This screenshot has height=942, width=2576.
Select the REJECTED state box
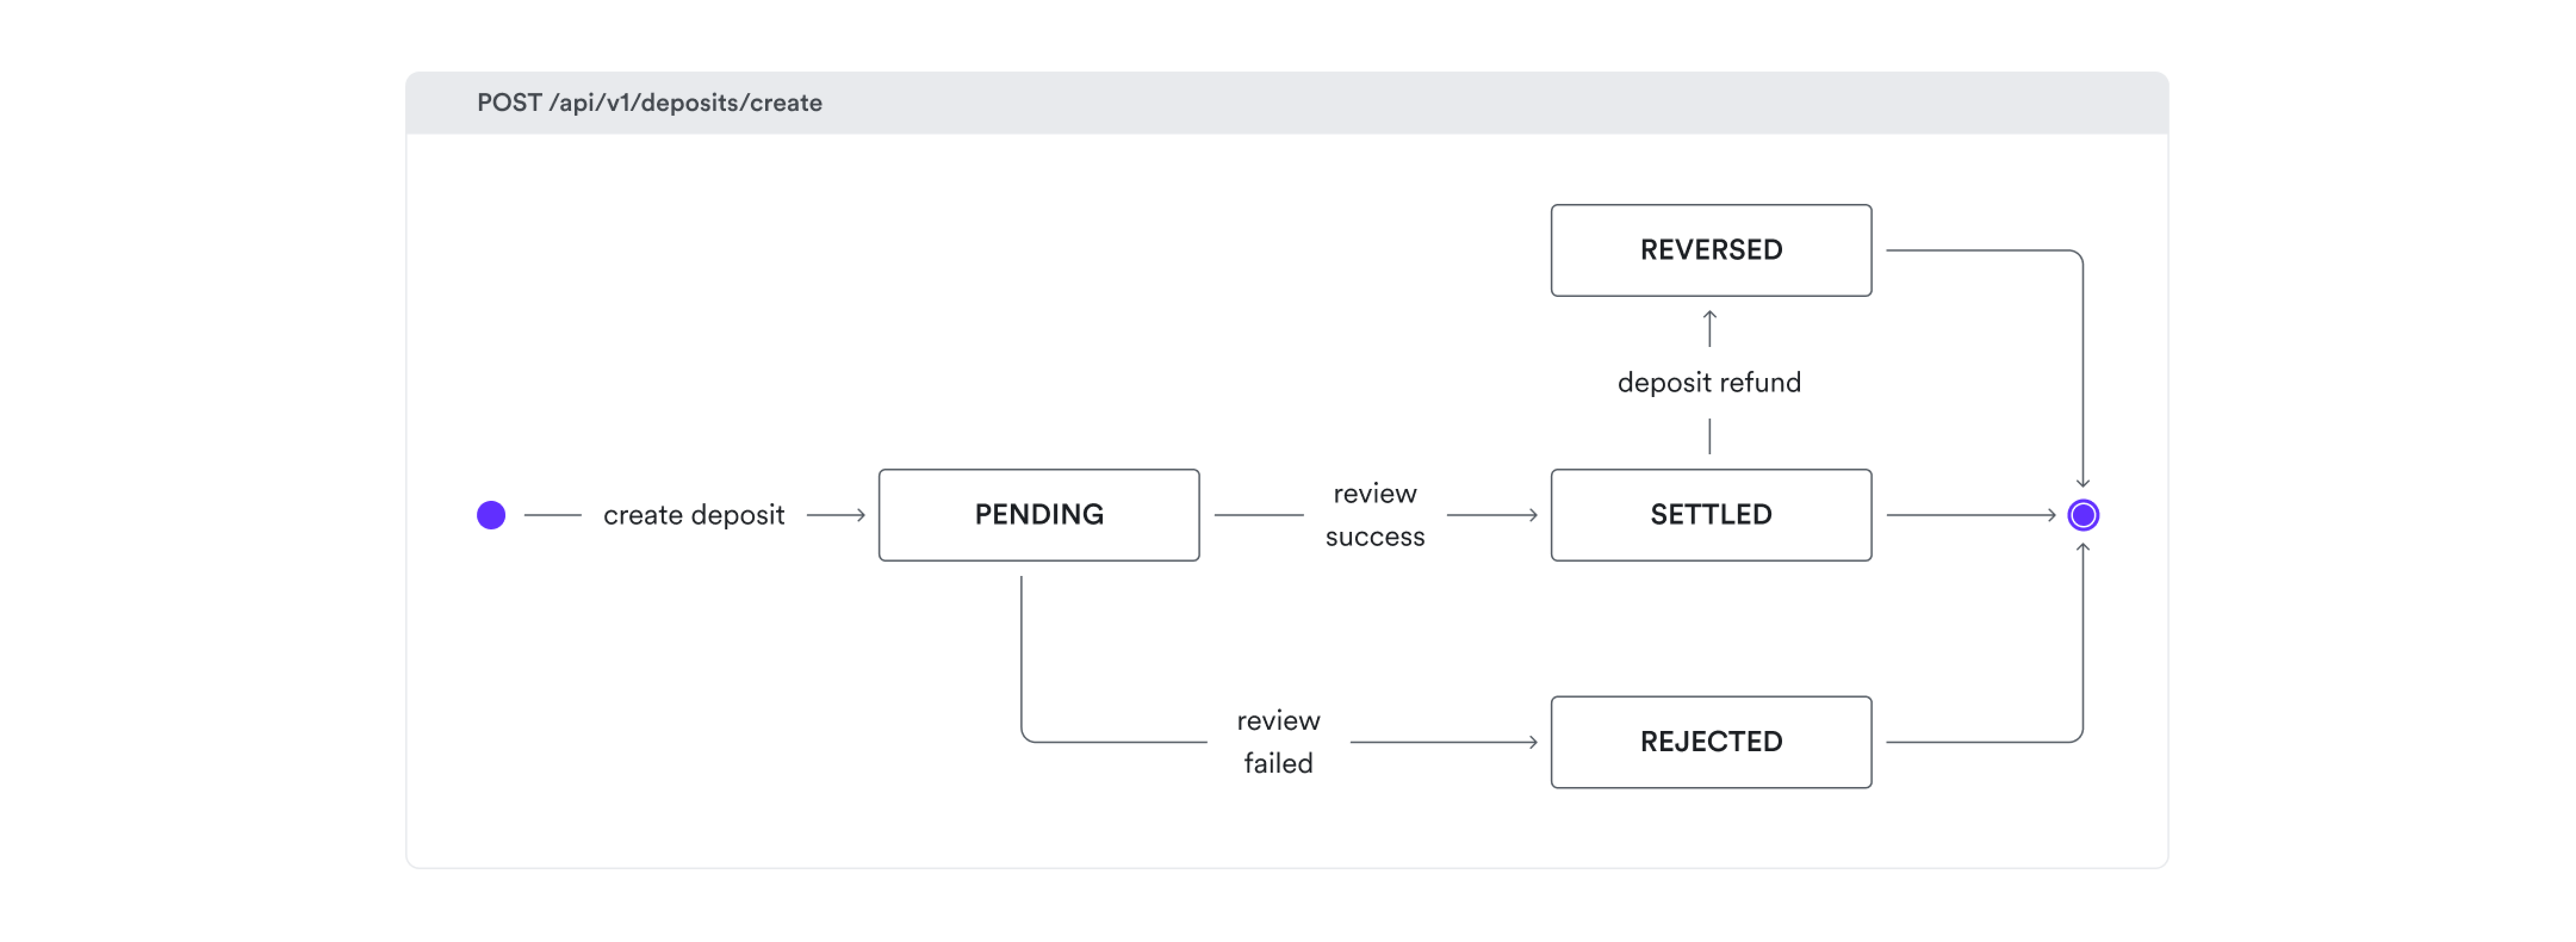[x=1711, y=742]
